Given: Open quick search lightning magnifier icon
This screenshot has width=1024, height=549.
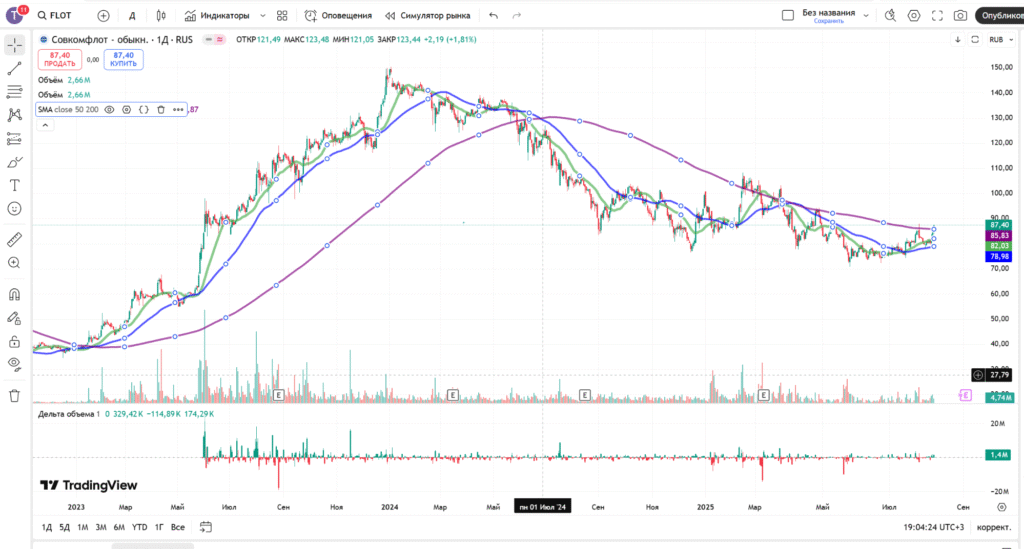Looking at the screenshot, I should [890, 15].
